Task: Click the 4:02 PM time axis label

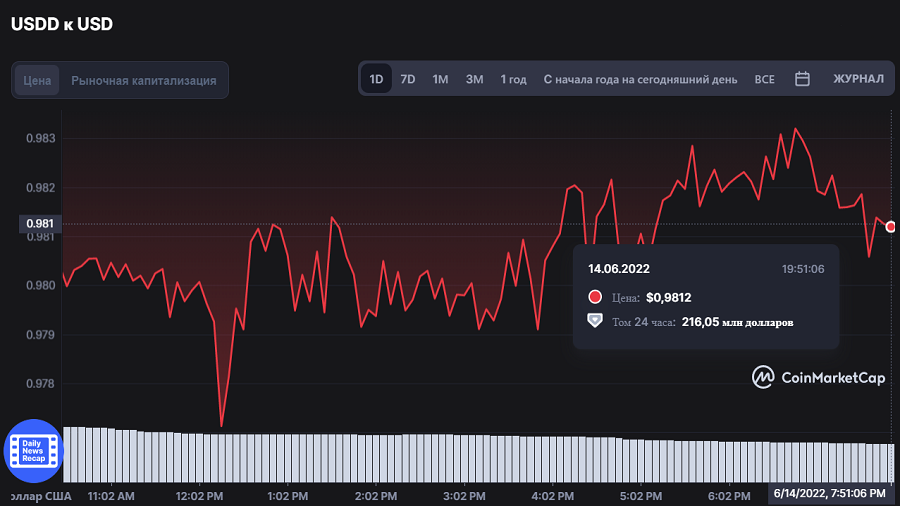Action: coord(552,495)
